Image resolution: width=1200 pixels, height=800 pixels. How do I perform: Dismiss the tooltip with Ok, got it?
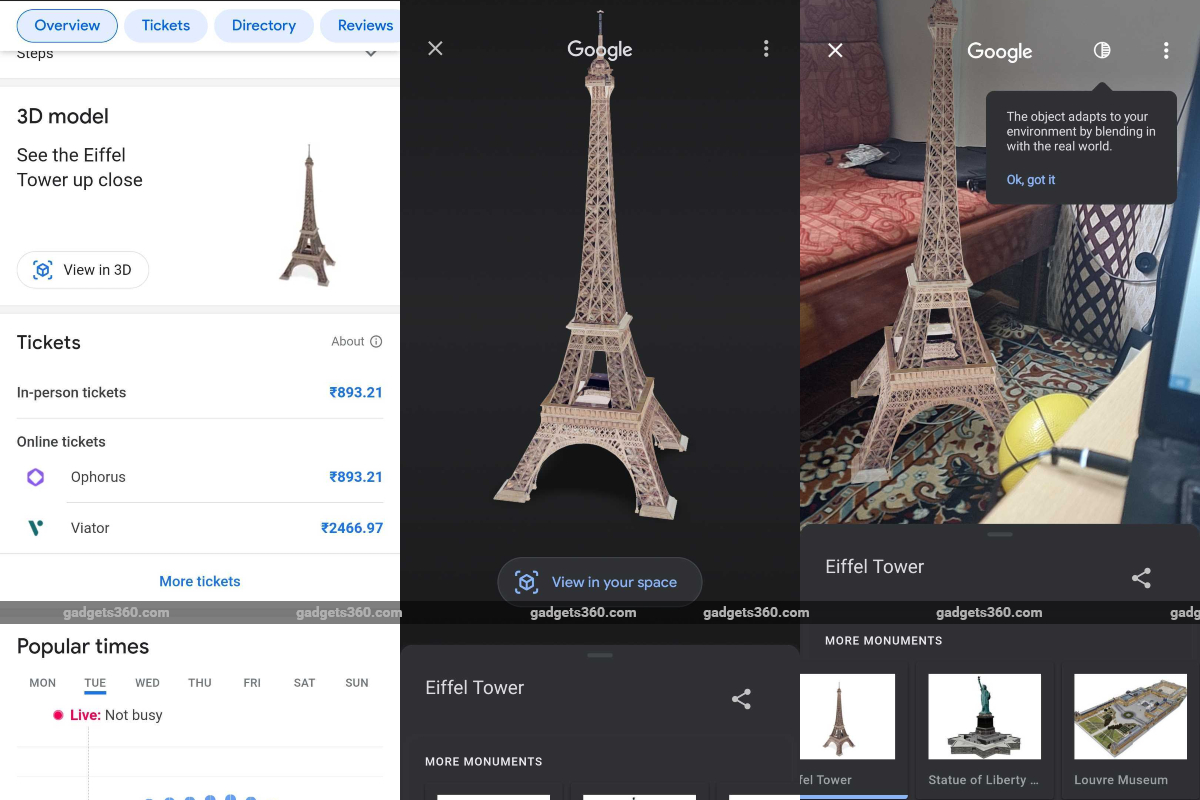(x=1031, y=180)
